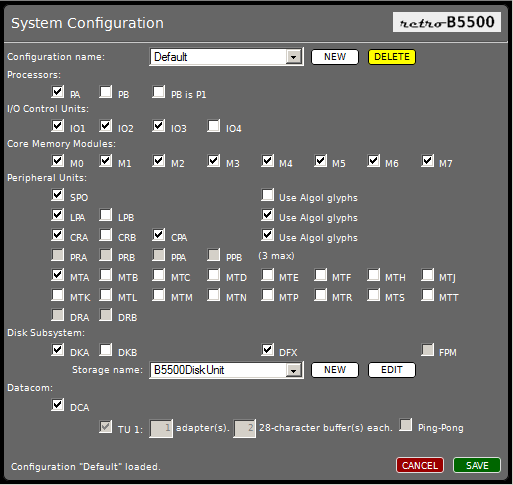Click the adapter(s) count field
The image size is (513, 485).
161,428
